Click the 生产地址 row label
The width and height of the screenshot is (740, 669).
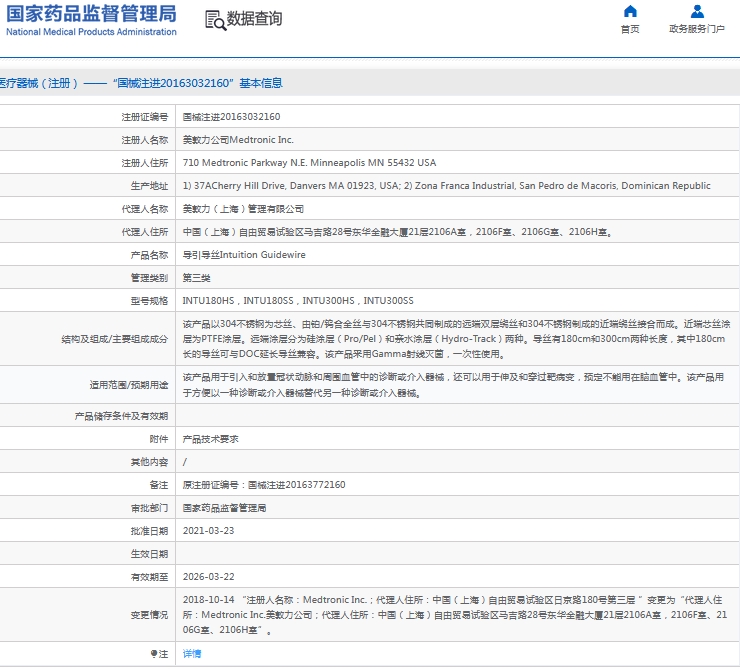pos(149,186)
